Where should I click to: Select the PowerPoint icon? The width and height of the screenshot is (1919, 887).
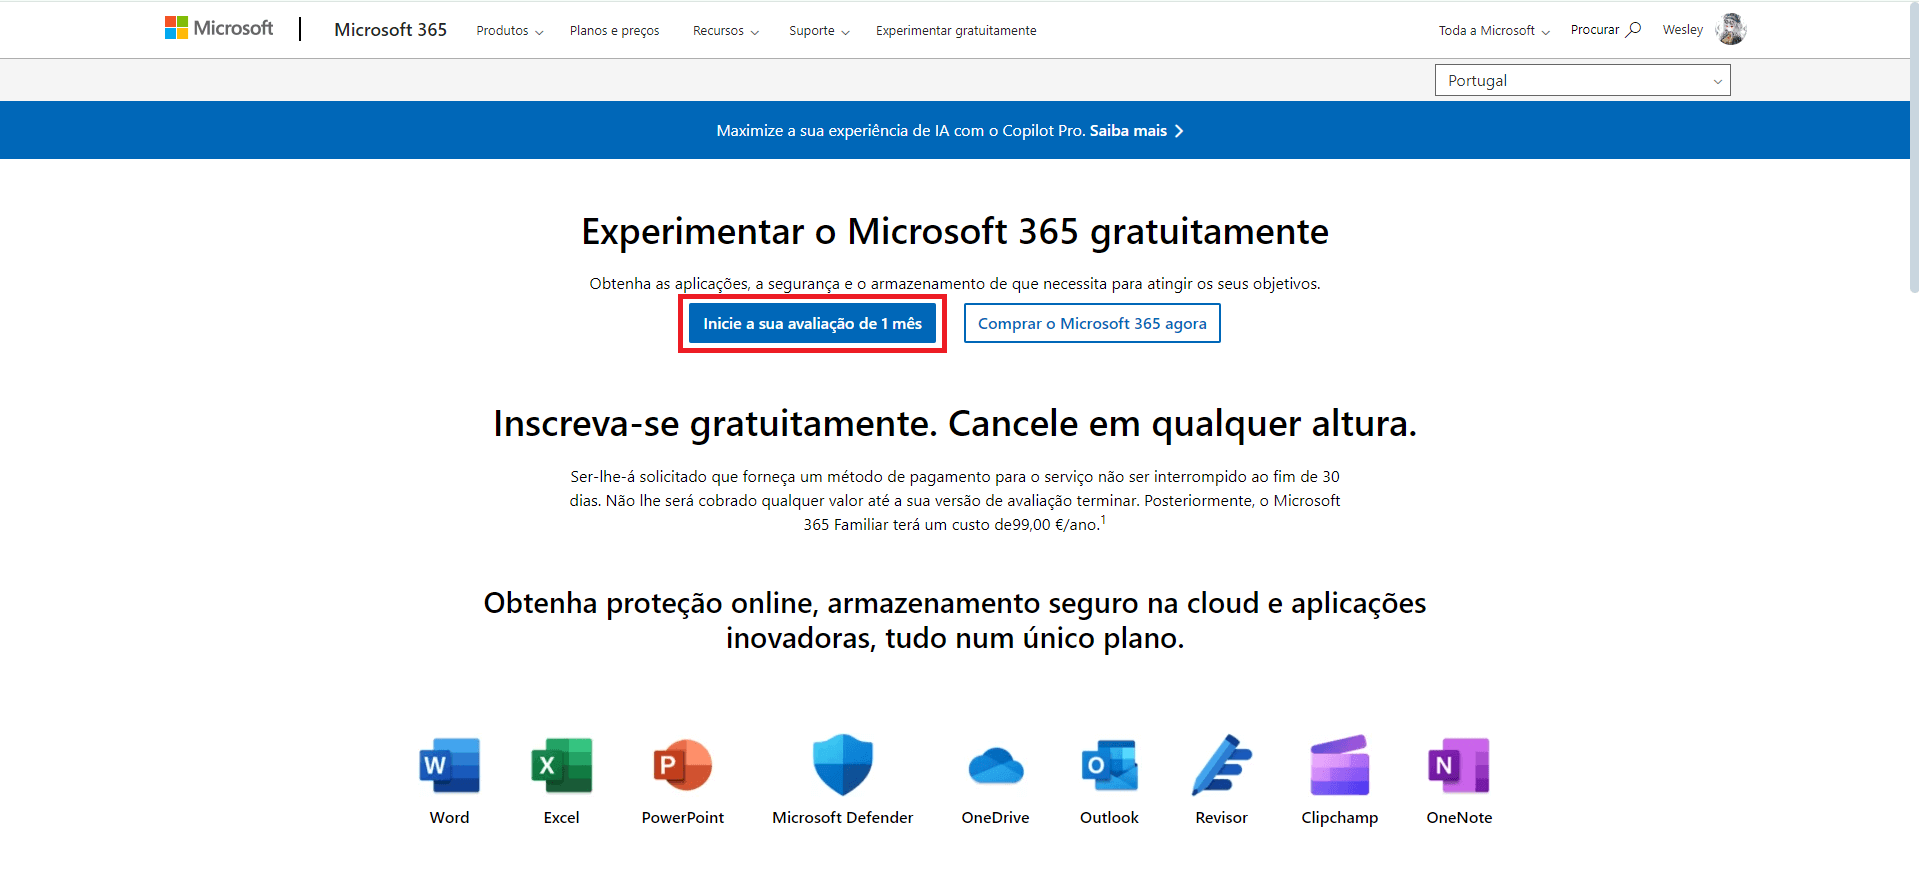[682, 765]
